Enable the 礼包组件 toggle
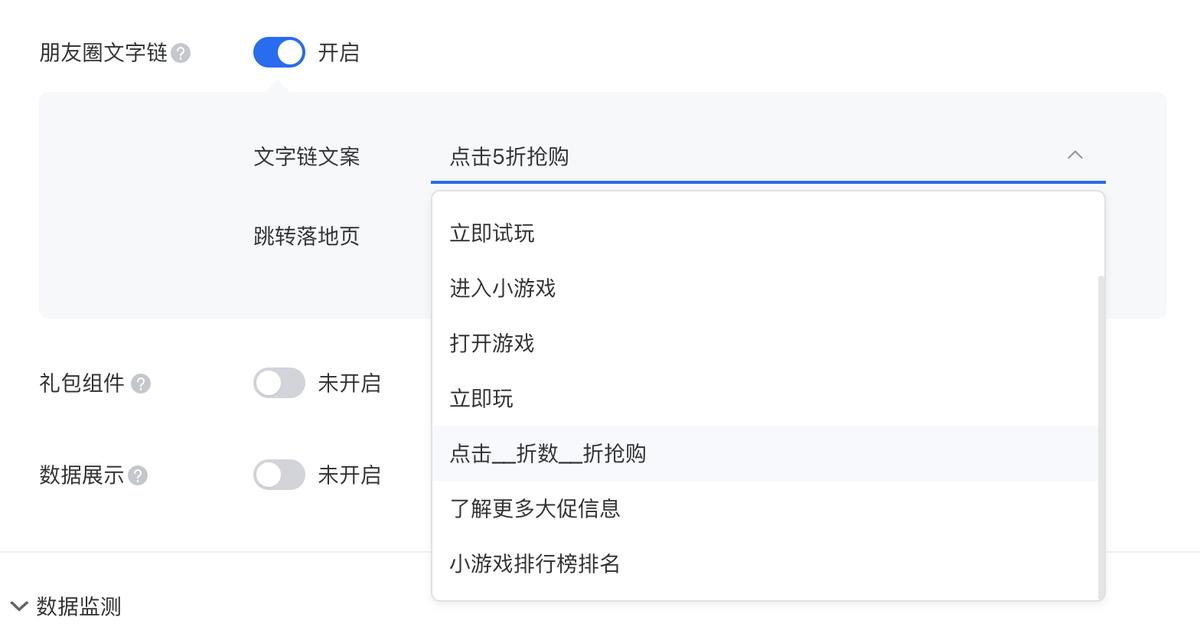 (x=279, y=383)
